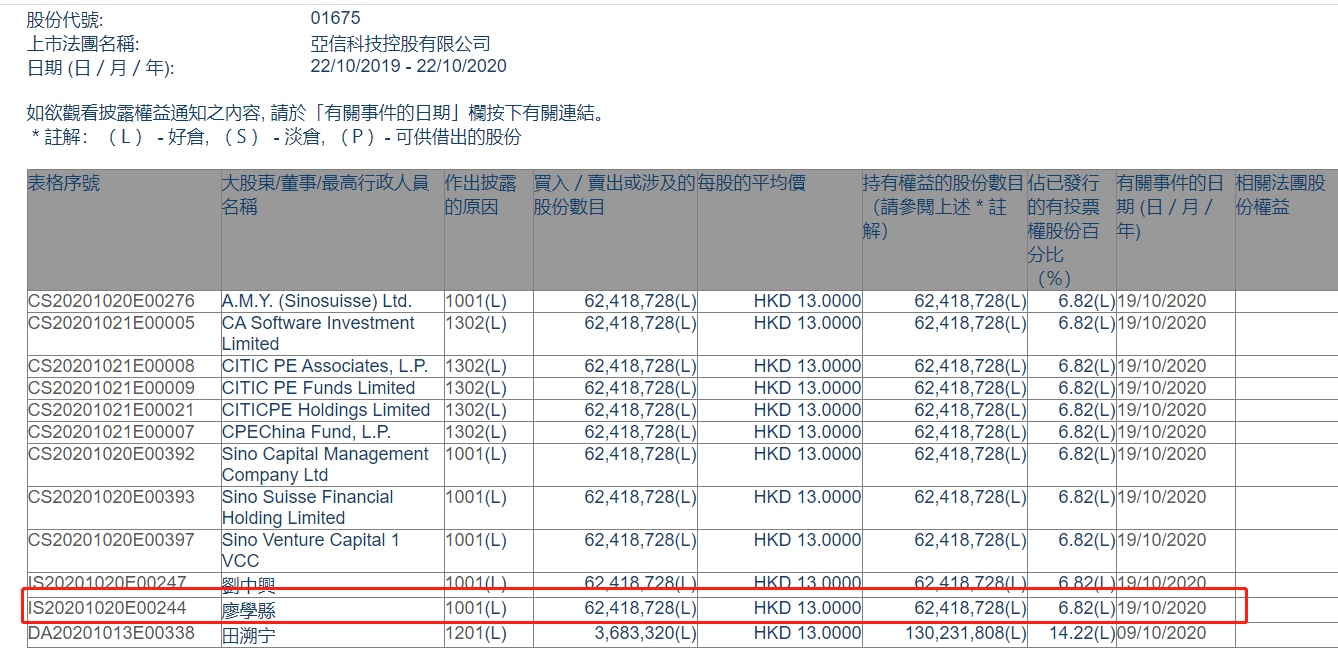Open 19/10/2020 date in CITICPE Holdings row
Image resolution: width=1338 pixels, height=648 pixels.
[1162, 410]
